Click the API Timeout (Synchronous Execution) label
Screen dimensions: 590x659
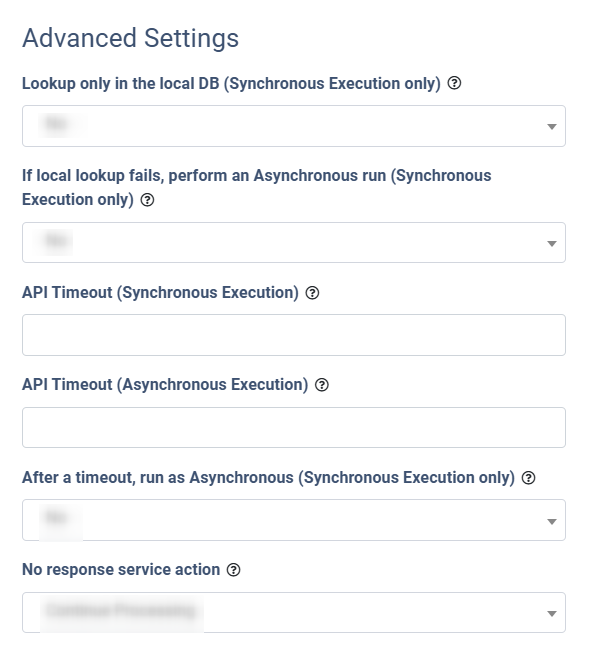(160, 293)
